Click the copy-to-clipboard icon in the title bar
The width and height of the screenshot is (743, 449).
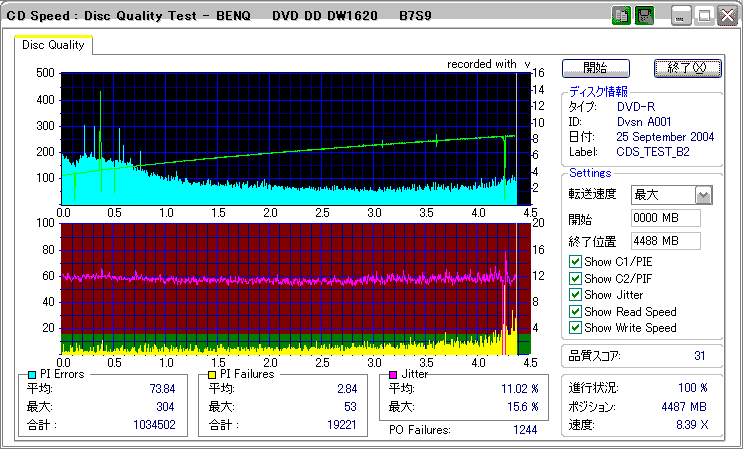pos(621,16)
